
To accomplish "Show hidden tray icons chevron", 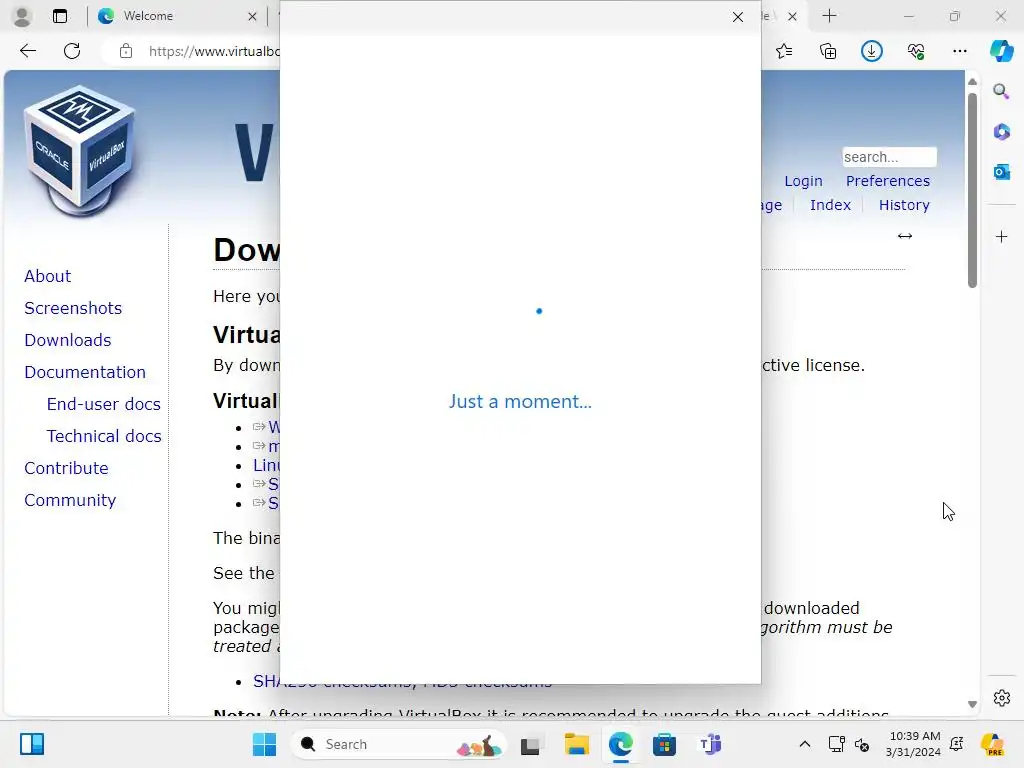I will coord(805,744).
